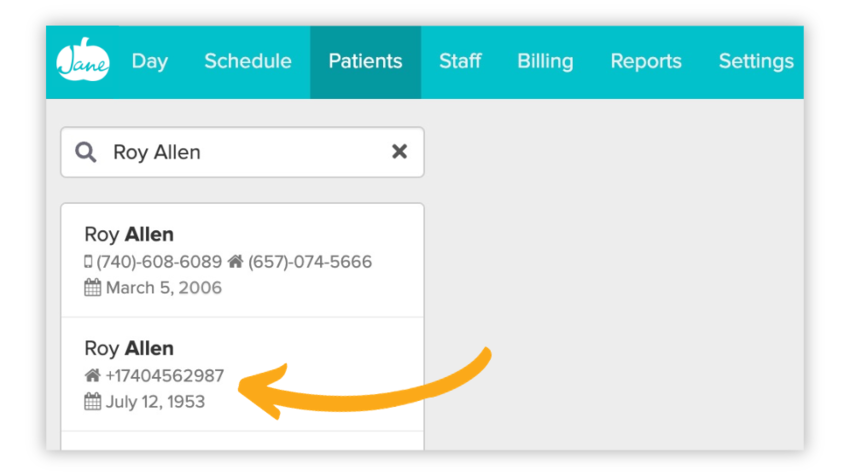The image size is (850, 476).
Task: Click the home number +17404562987
Action: (165, 376)
